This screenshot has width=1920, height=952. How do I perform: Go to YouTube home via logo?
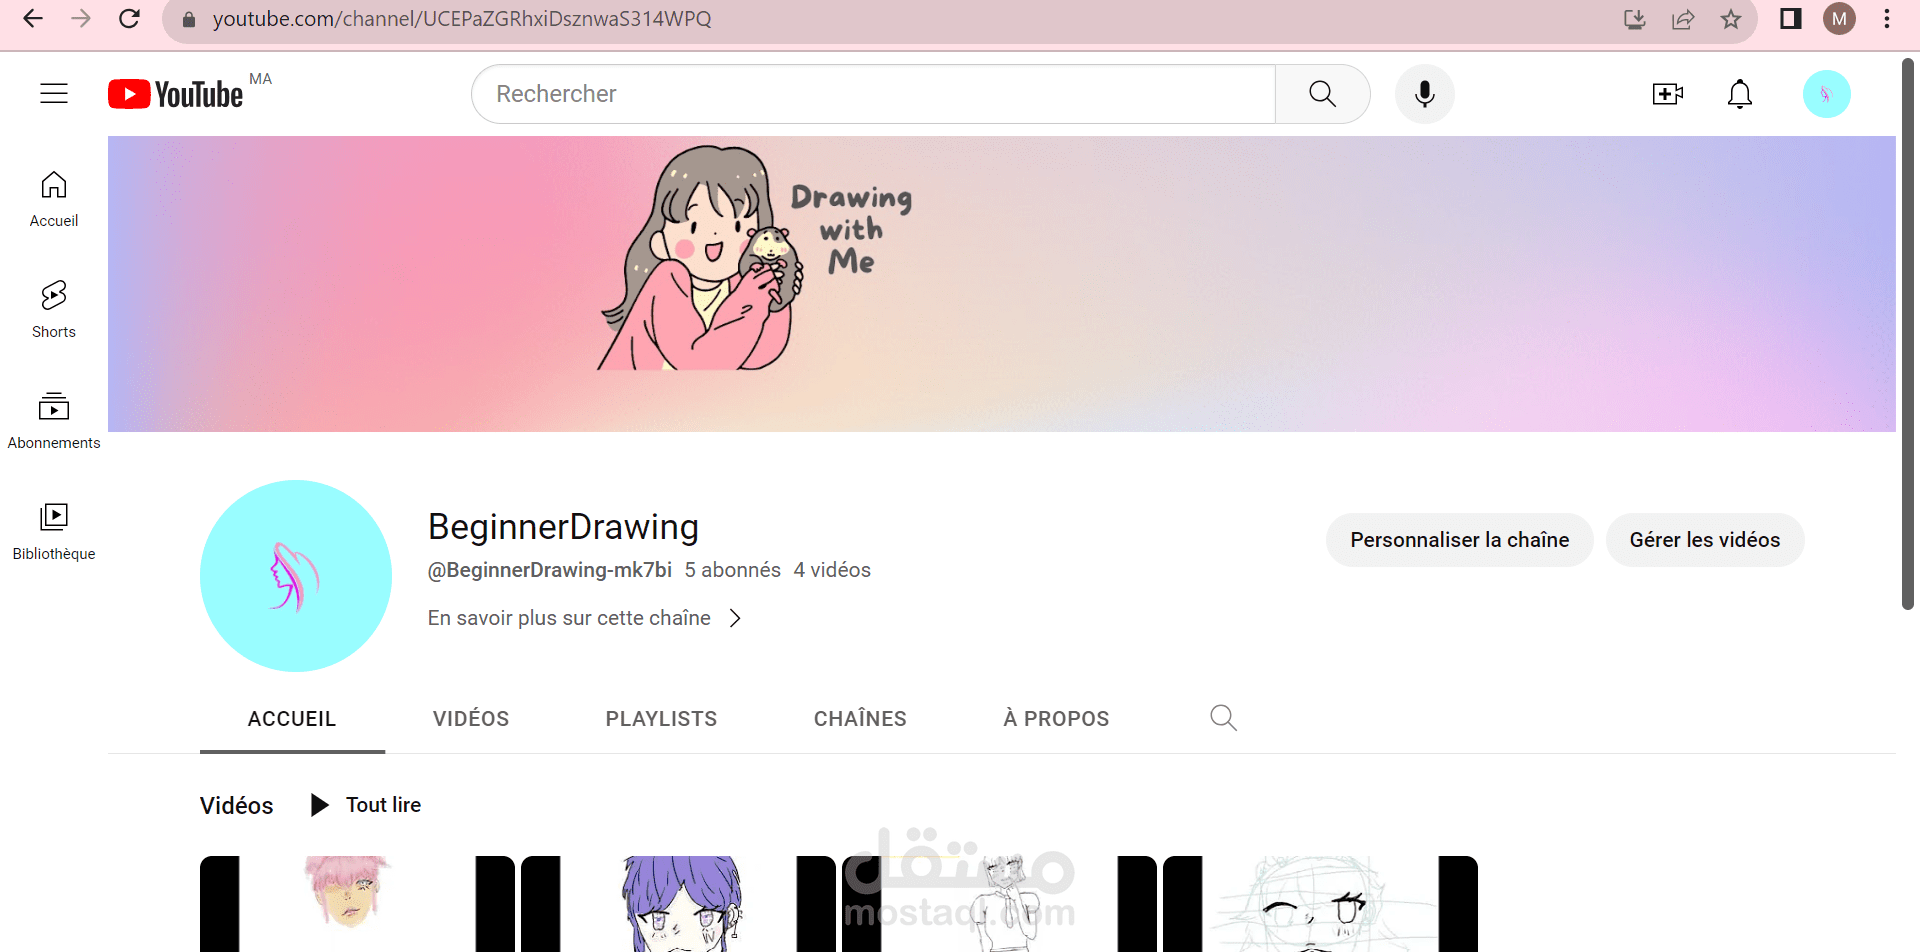pyautogui.click(x=176, y=94)
